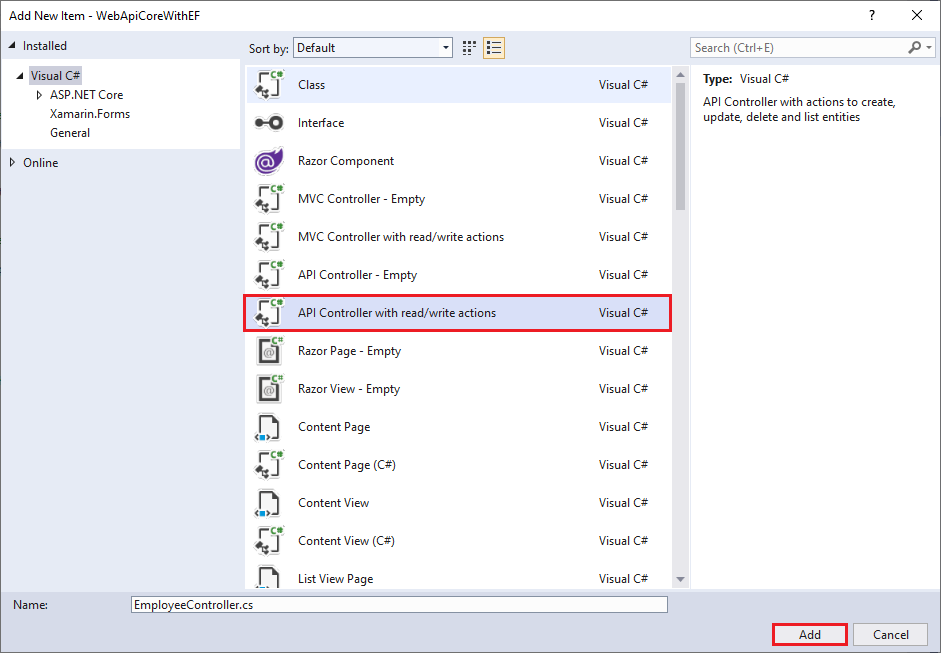Image resolution: width=941 pixels, height=653 pixels.
Task: Collapse the Installed section
Action: pyautogui.click(x=12, y=46)
